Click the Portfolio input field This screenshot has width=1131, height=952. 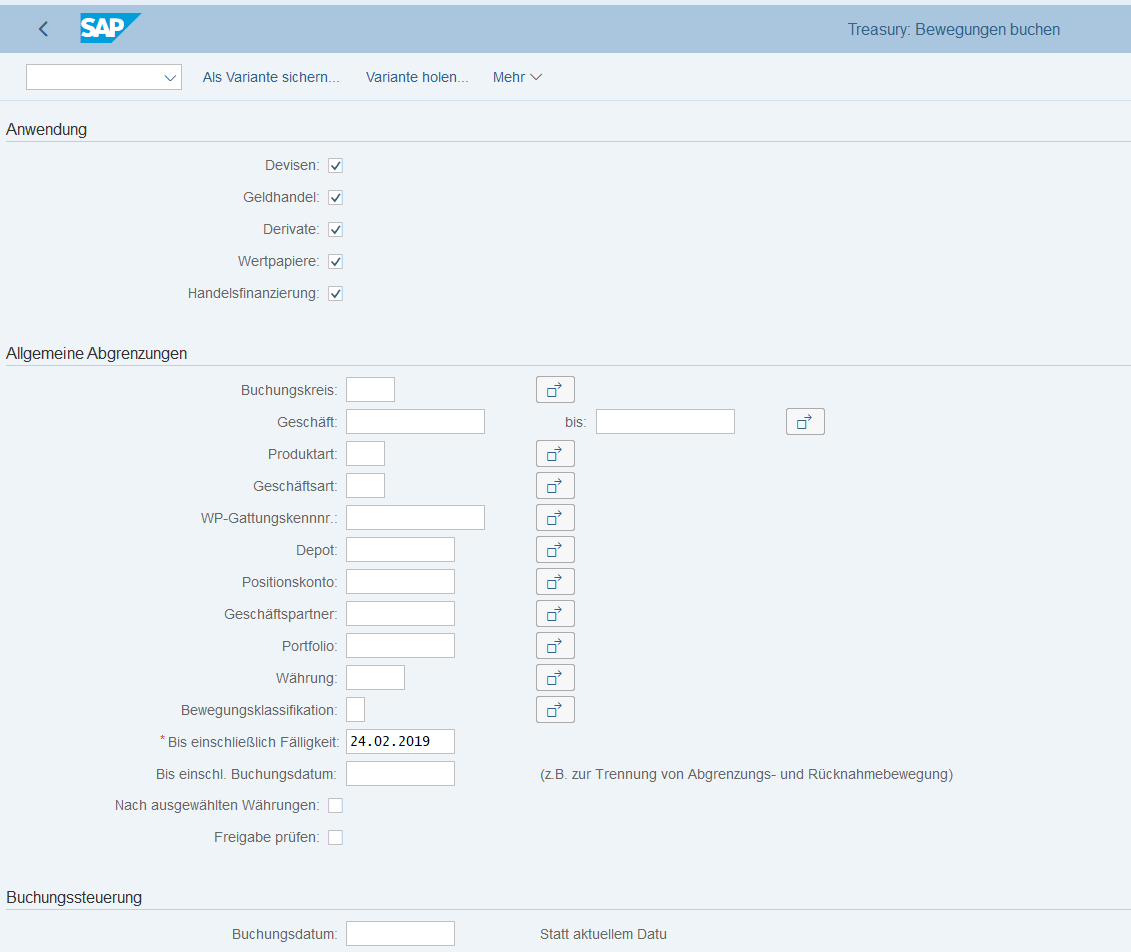400,646
